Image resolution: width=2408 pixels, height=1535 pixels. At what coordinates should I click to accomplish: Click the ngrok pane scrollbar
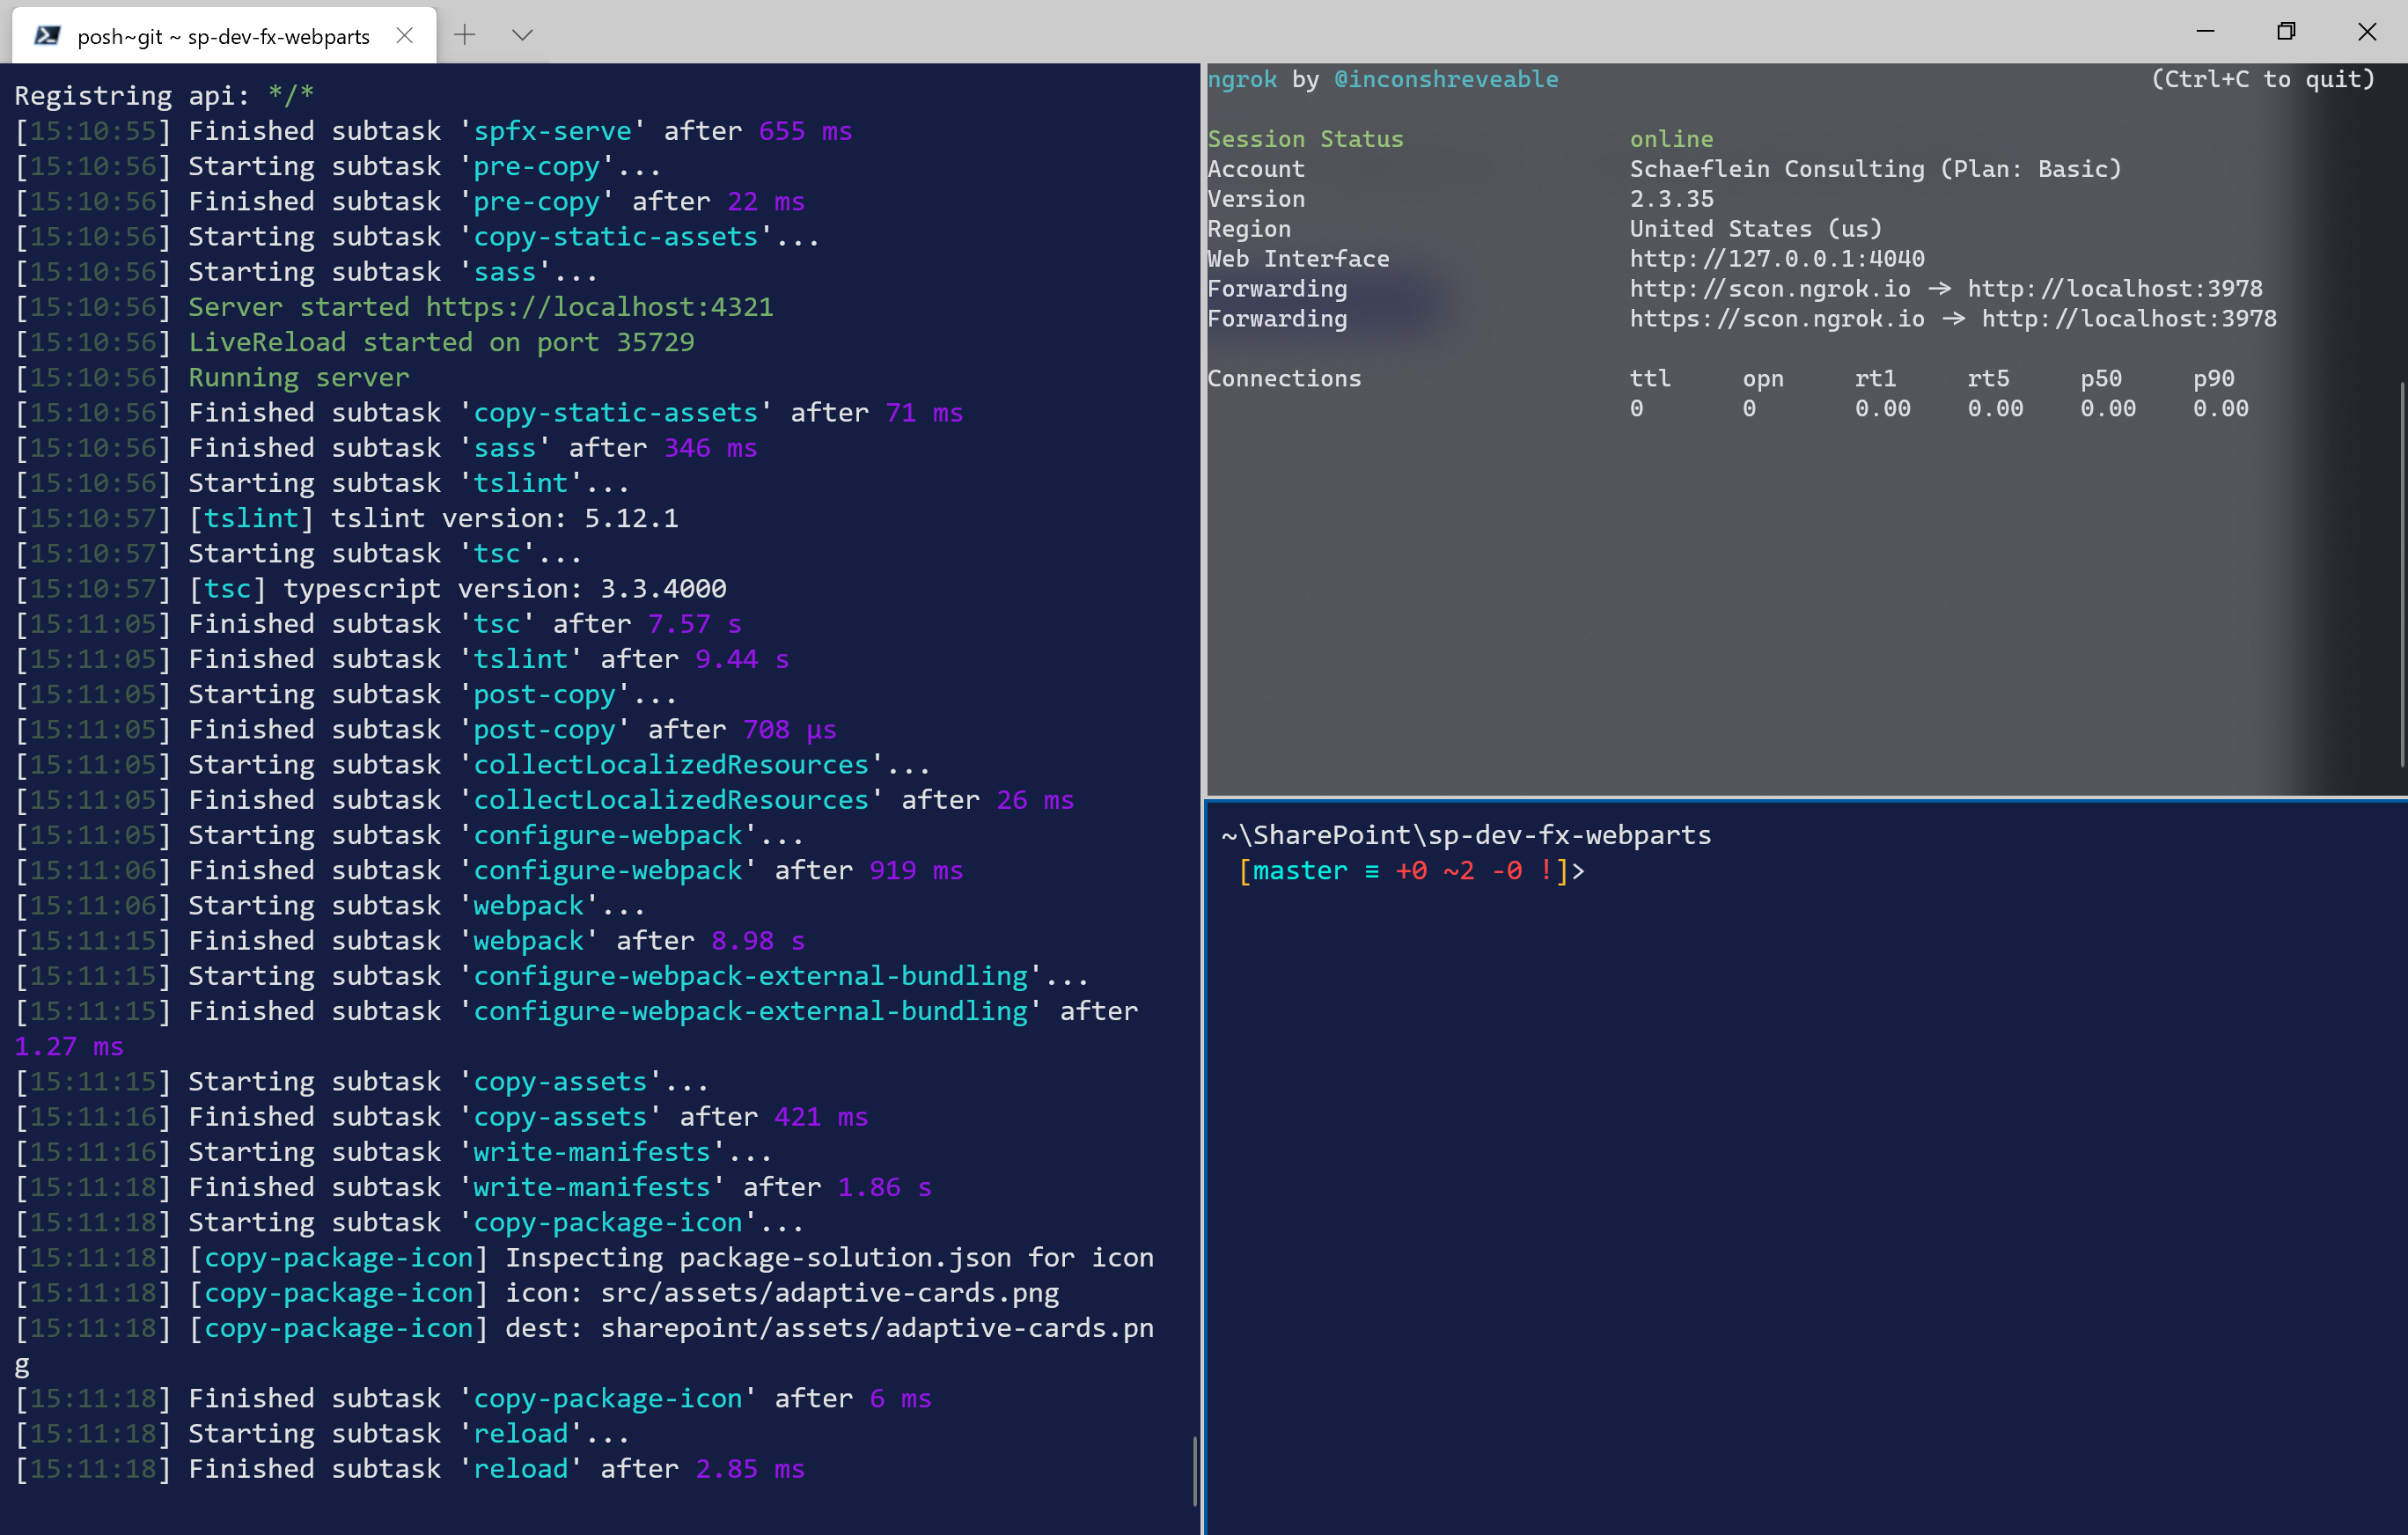click(x=2402, y=570)
